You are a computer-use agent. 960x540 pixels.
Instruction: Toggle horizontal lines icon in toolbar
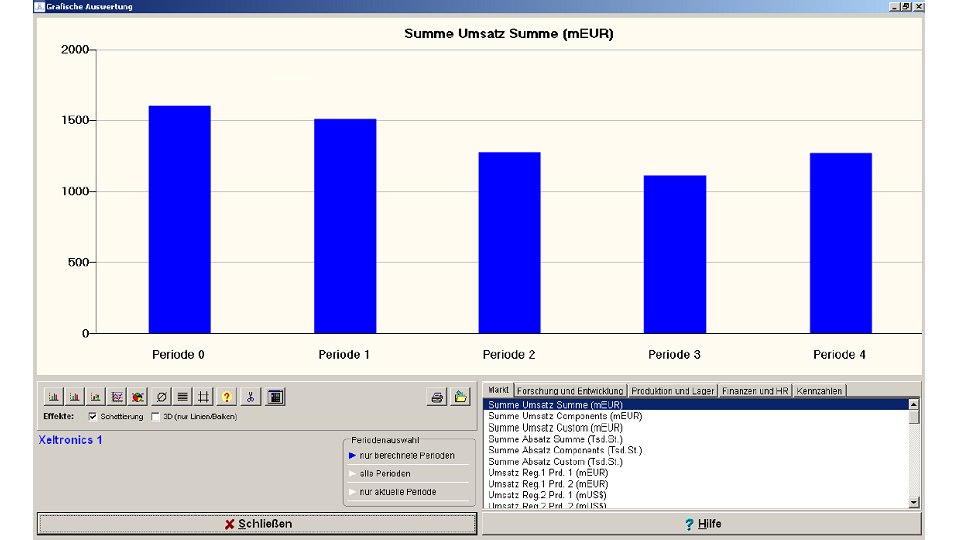click(182, 397)
